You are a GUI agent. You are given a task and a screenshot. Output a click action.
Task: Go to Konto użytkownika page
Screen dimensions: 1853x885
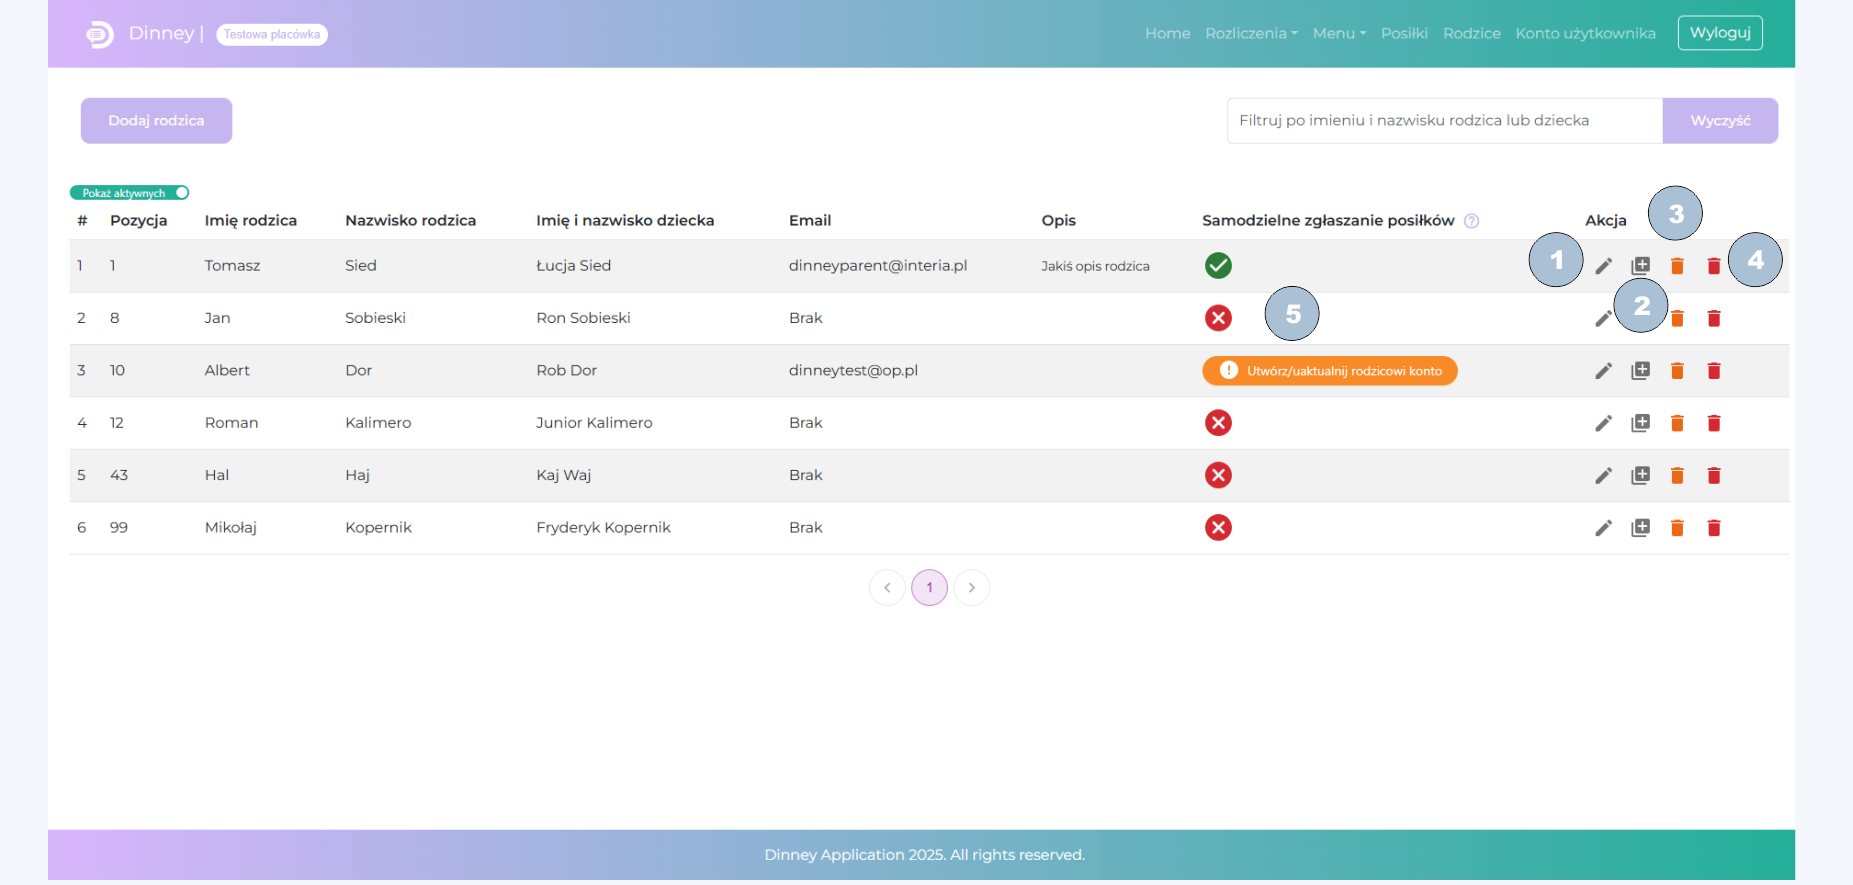coord(1584,33)
